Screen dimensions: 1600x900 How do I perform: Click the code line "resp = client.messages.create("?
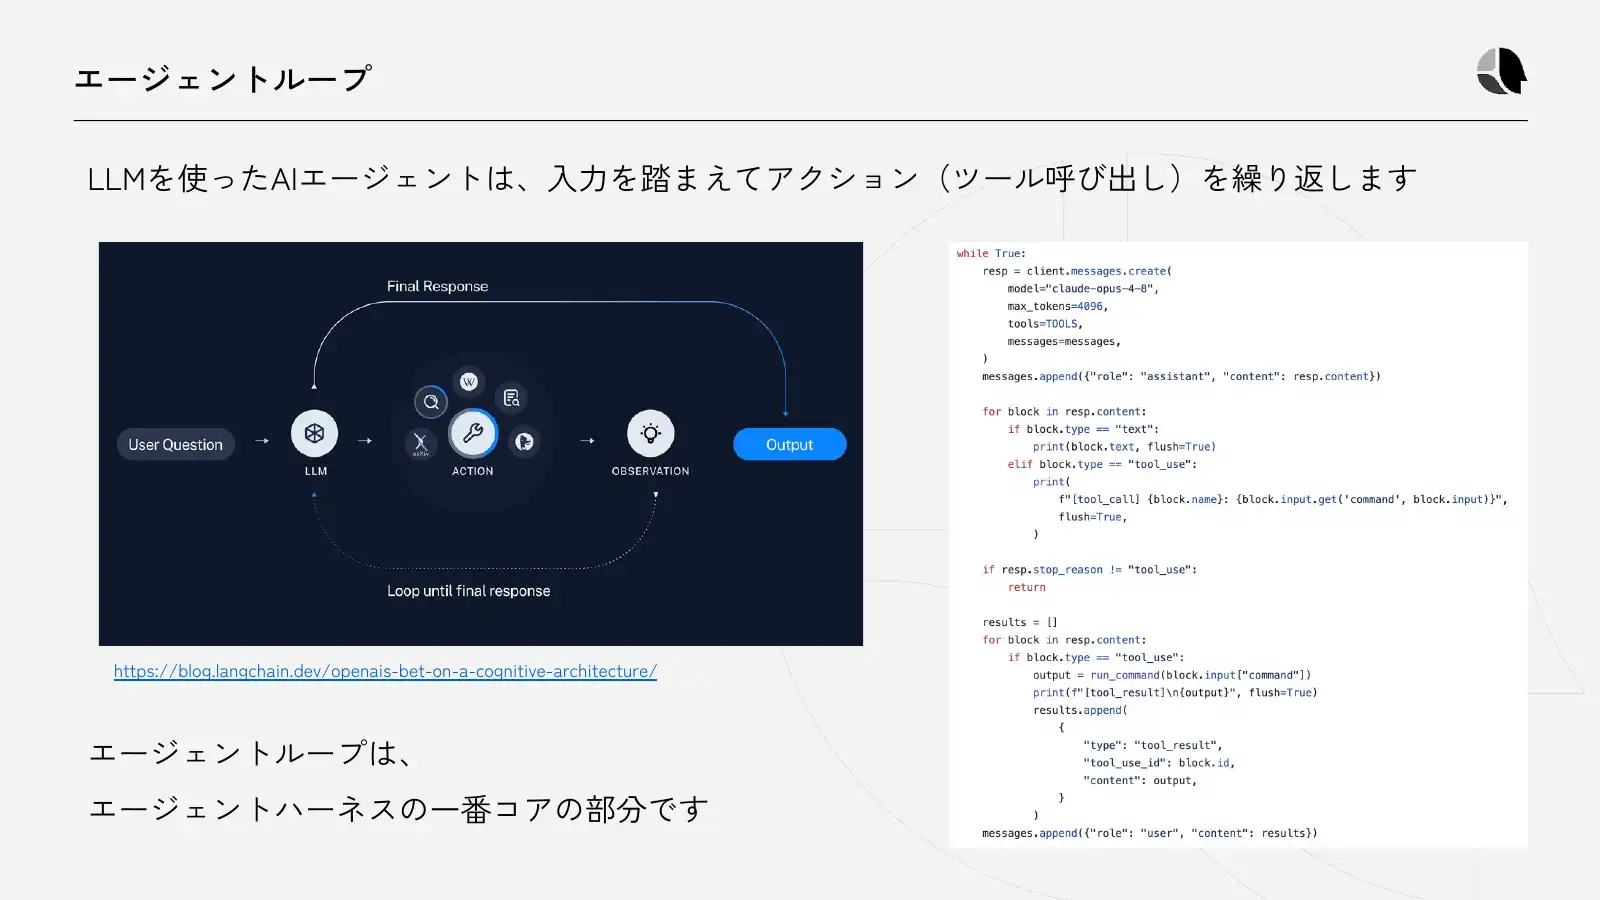(x=1077, y=271)
